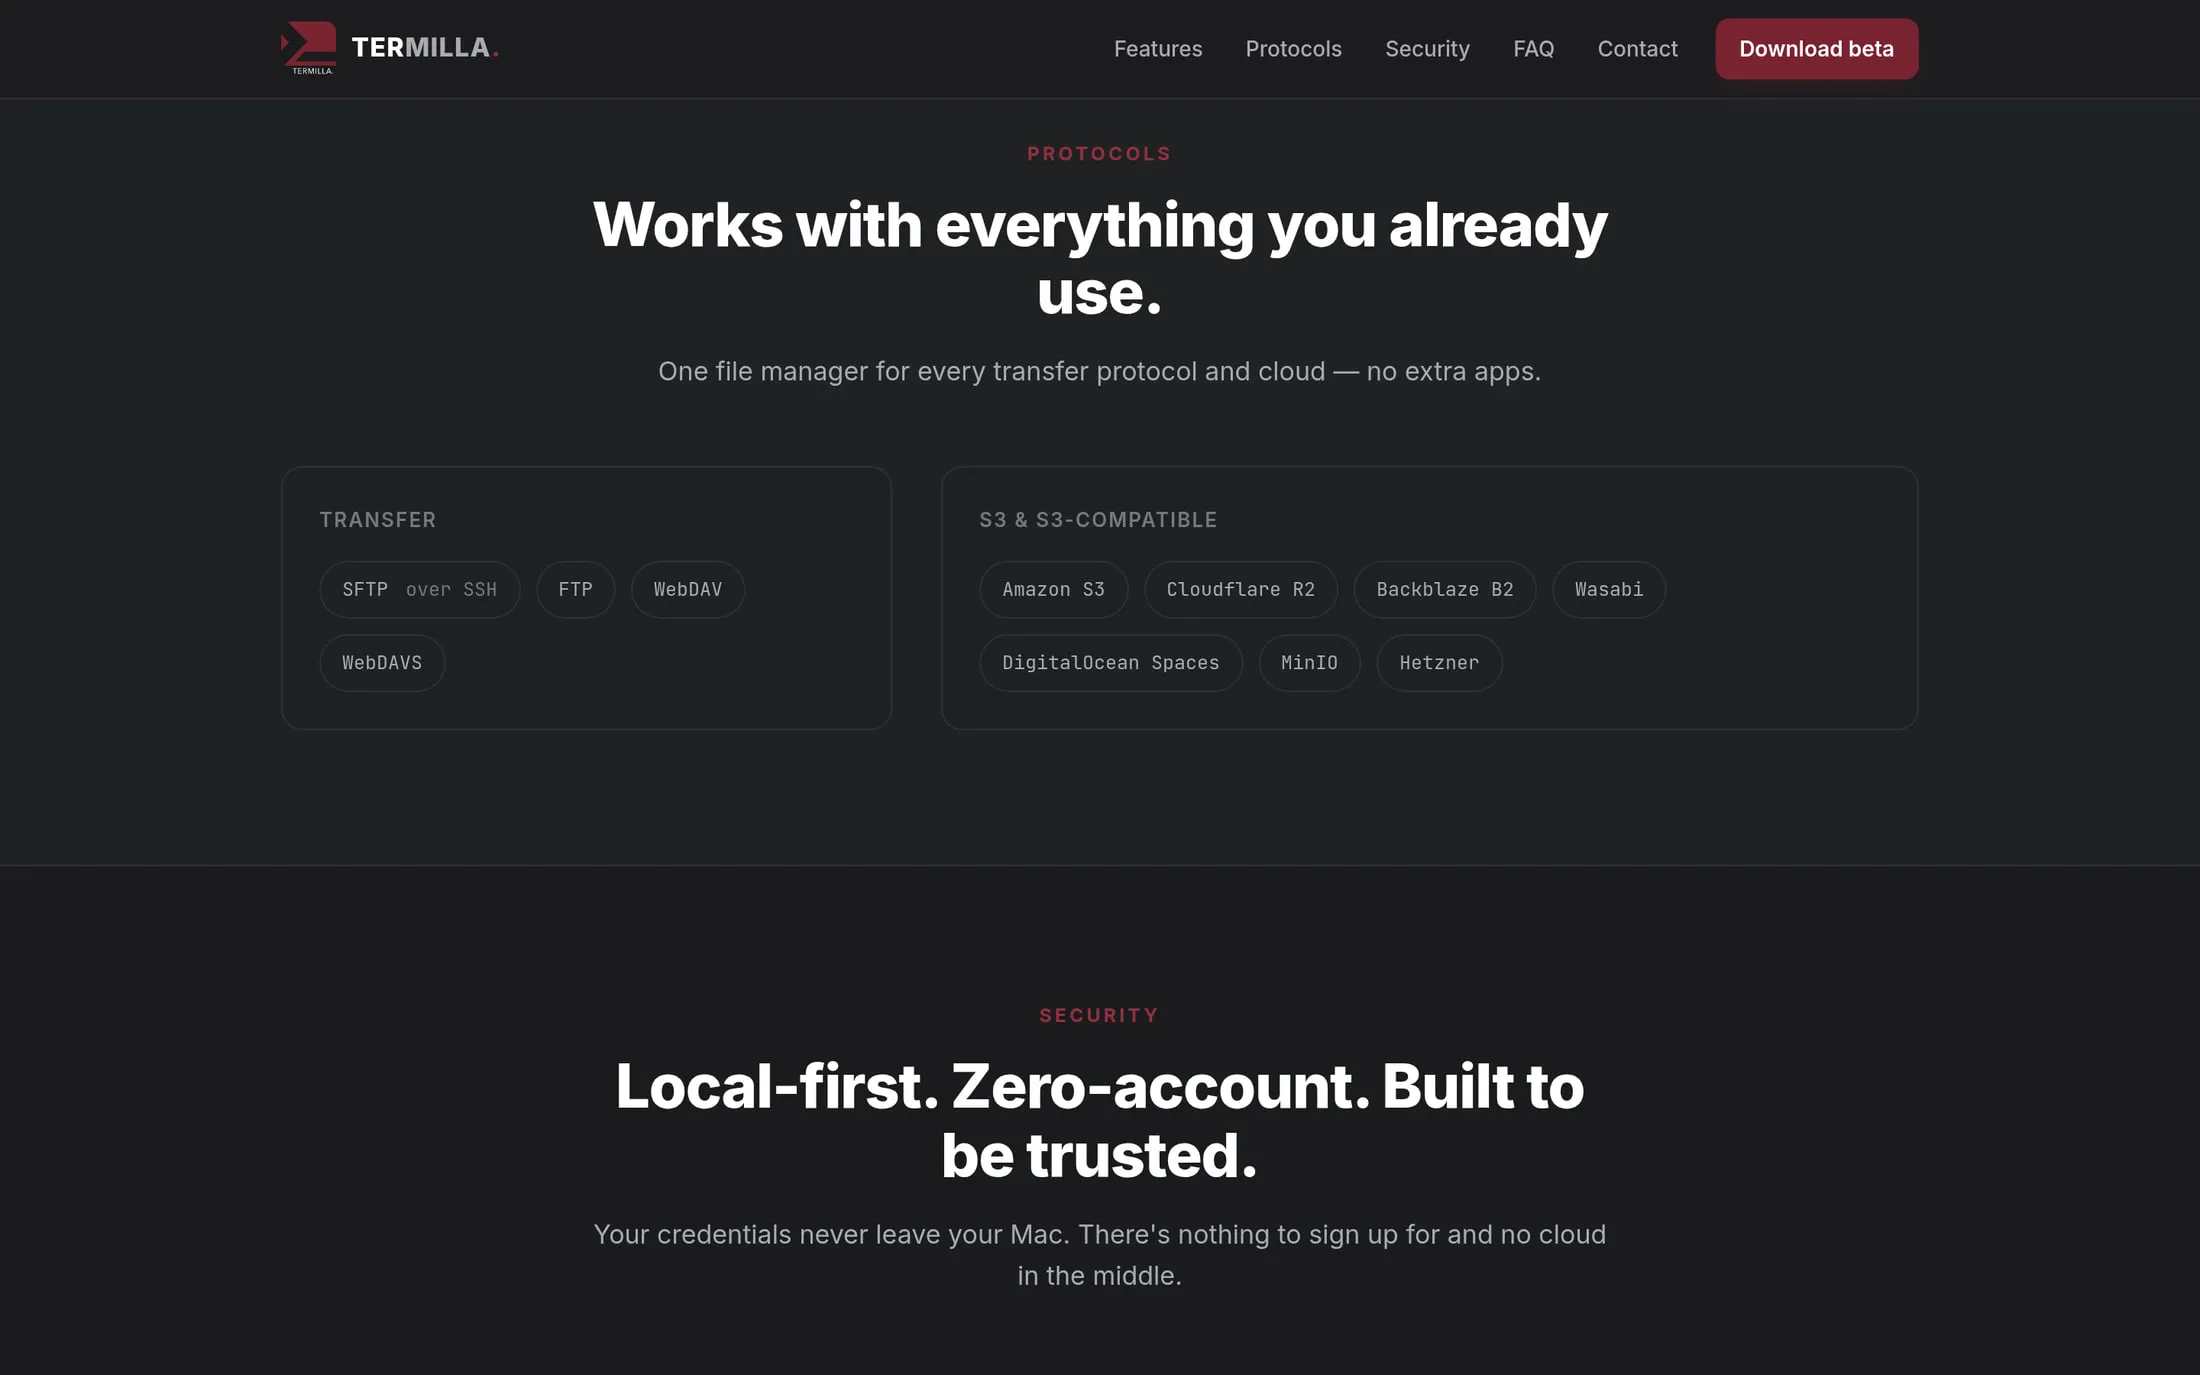Click the 'Your credentials never leave your Mac' paragraph
Image resolution: width=2200 pixels, height=1375 pixels.
point(1100,1255)
